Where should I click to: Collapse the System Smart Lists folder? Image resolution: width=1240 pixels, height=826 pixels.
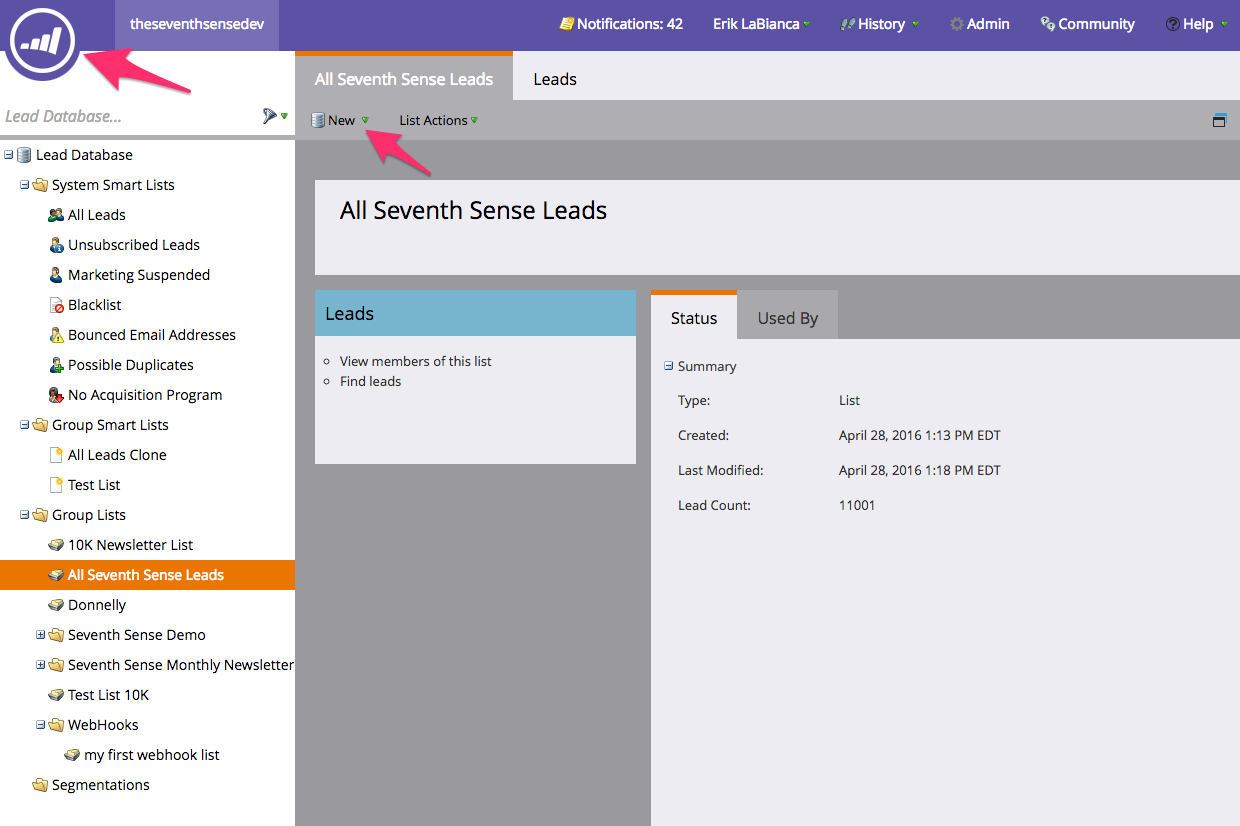(x=25, y=185)
